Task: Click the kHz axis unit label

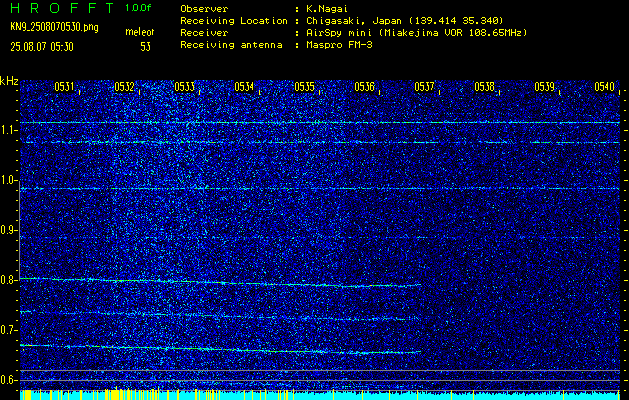Action: (x=9, y=81)
